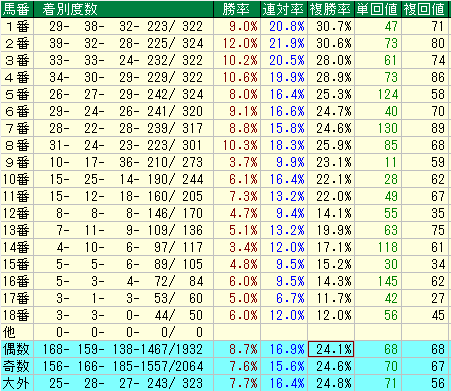Screen dimensions: 451x391
Task: Click the 着別度数 column header
Action: 123,9
